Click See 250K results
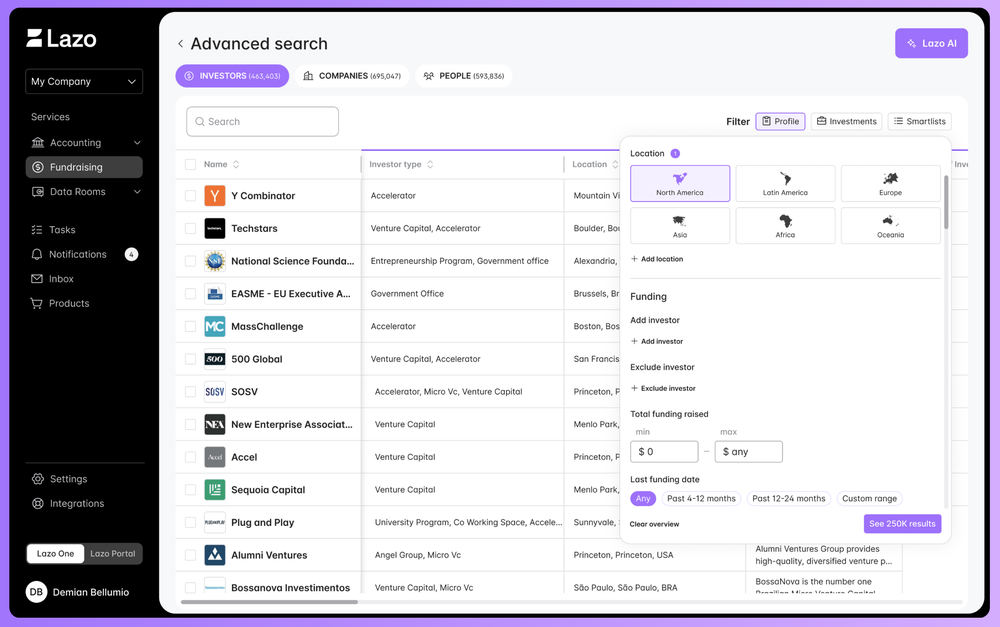Viewport: 1000px width, 627px height. 902,524
